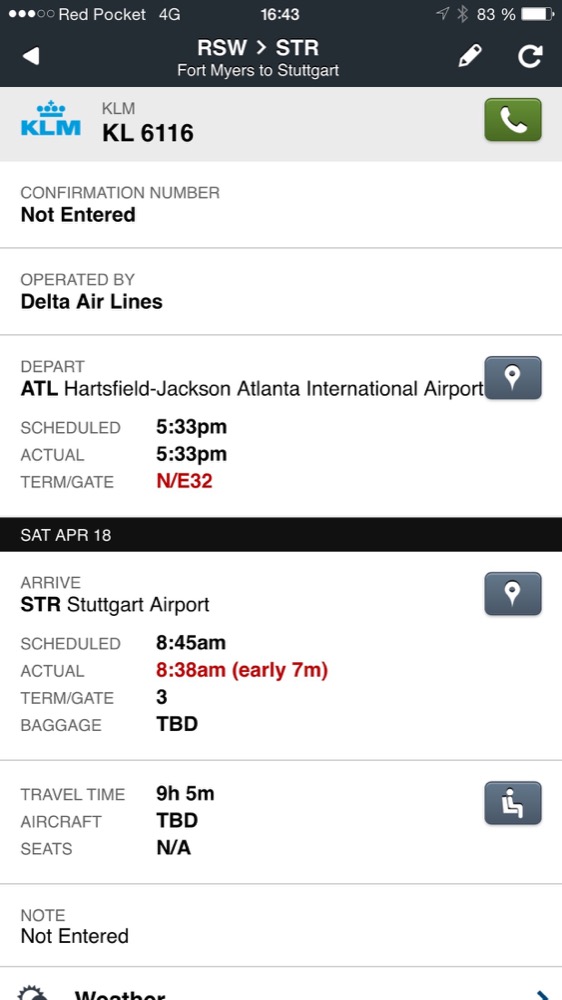
Task: Tap the battery indicator in status bar
Action: point(537,14)
